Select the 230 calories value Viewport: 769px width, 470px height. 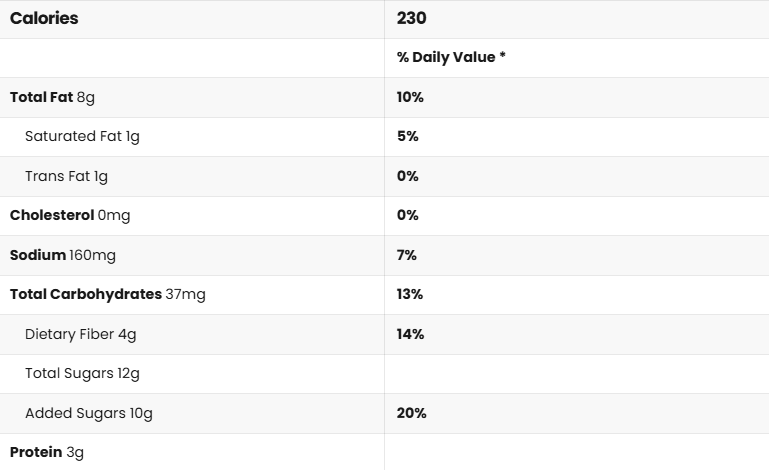[412, 19]
